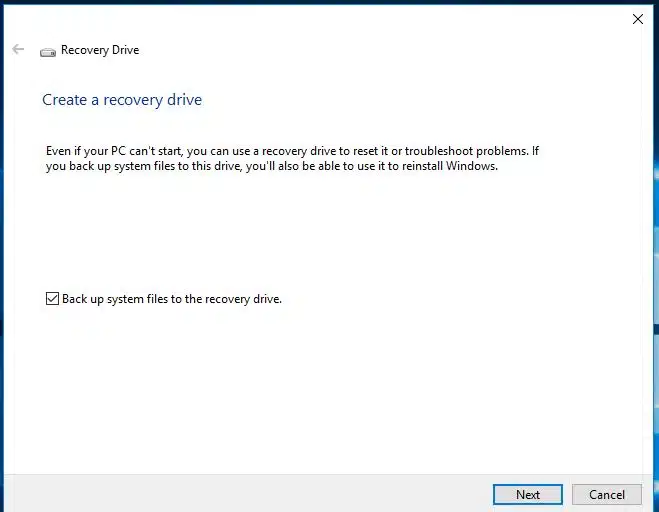The image size is (659, 512).
Task: Click the 'Create a recovery drive' heading
Action: 122,100
